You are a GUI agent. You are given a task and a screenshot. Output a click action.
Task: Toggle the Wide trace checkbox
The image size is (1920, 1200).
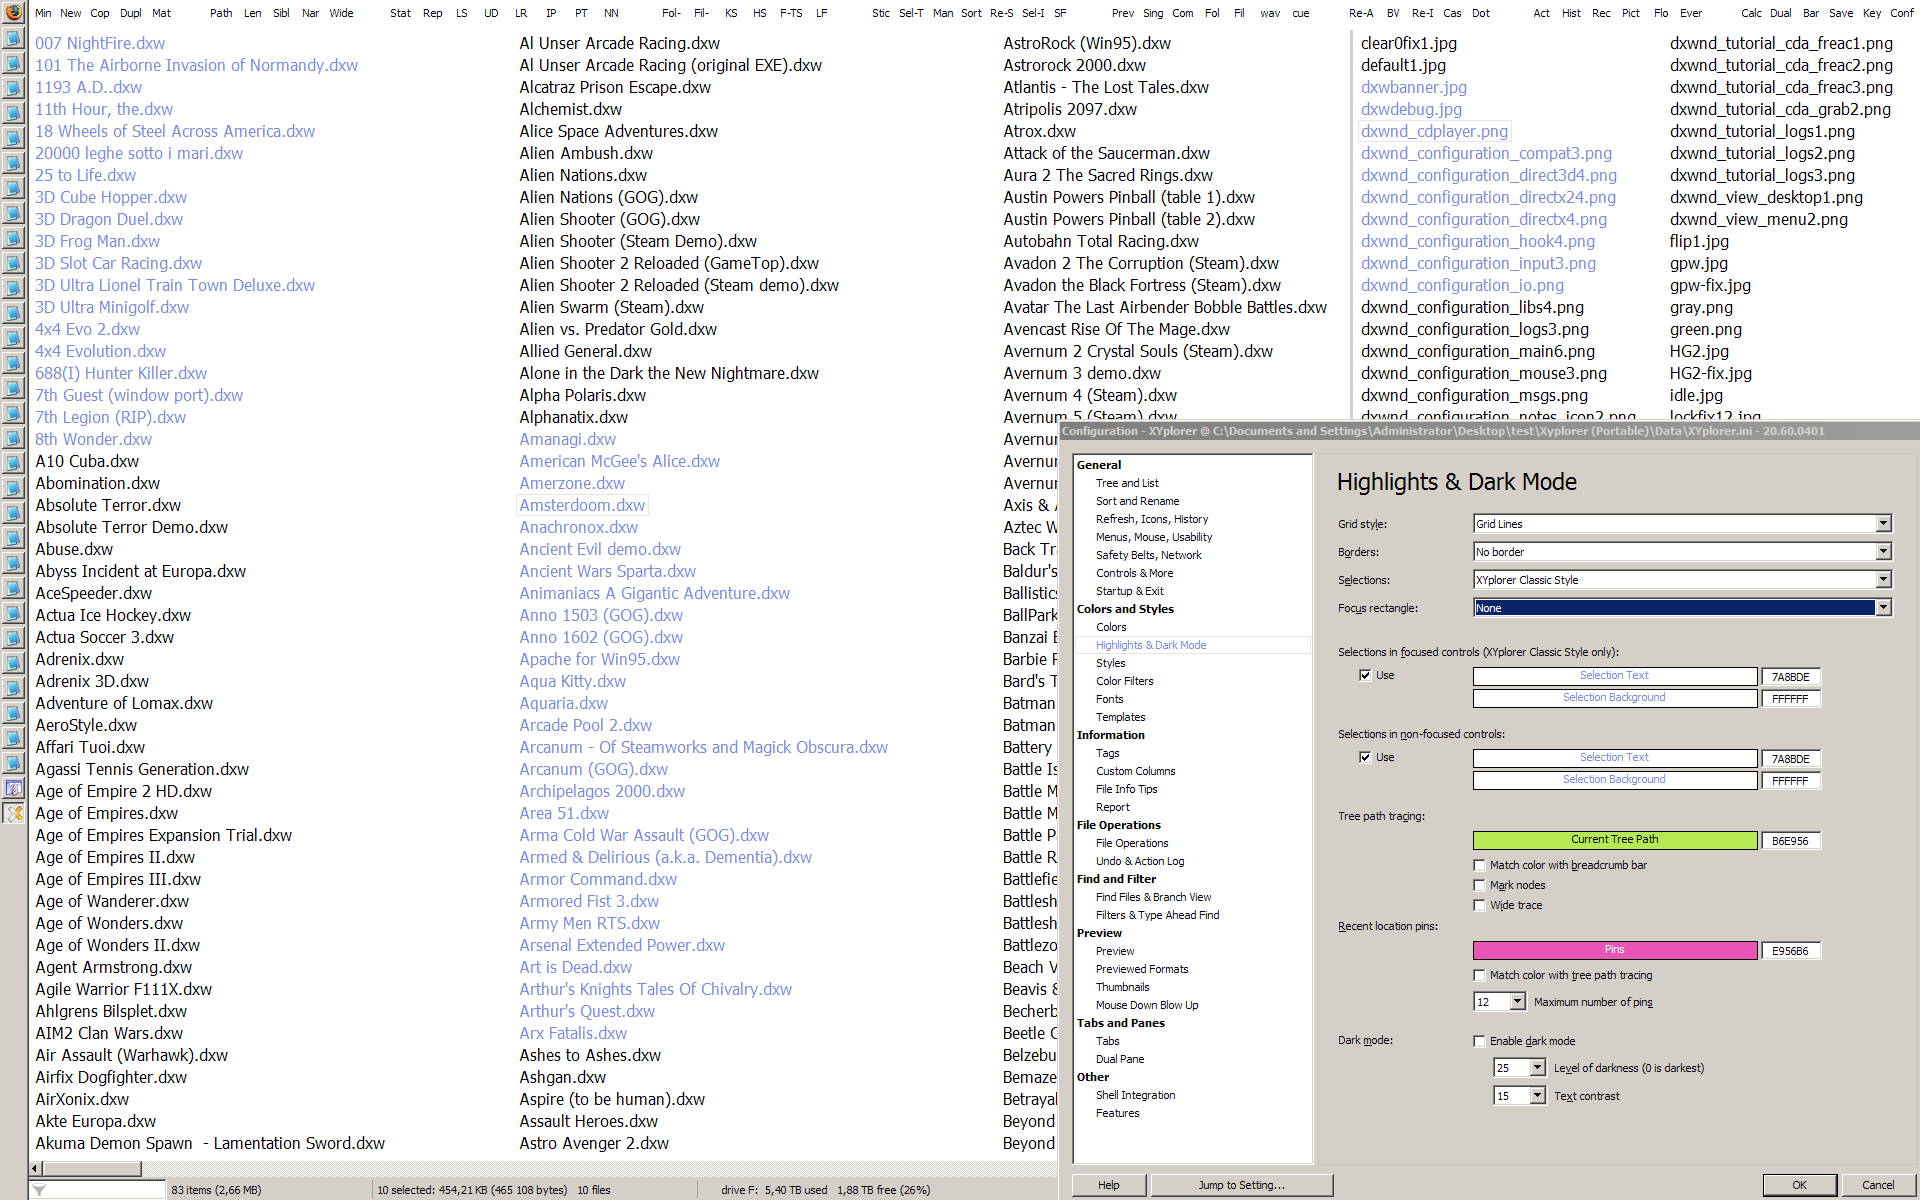pos(1479,905)
